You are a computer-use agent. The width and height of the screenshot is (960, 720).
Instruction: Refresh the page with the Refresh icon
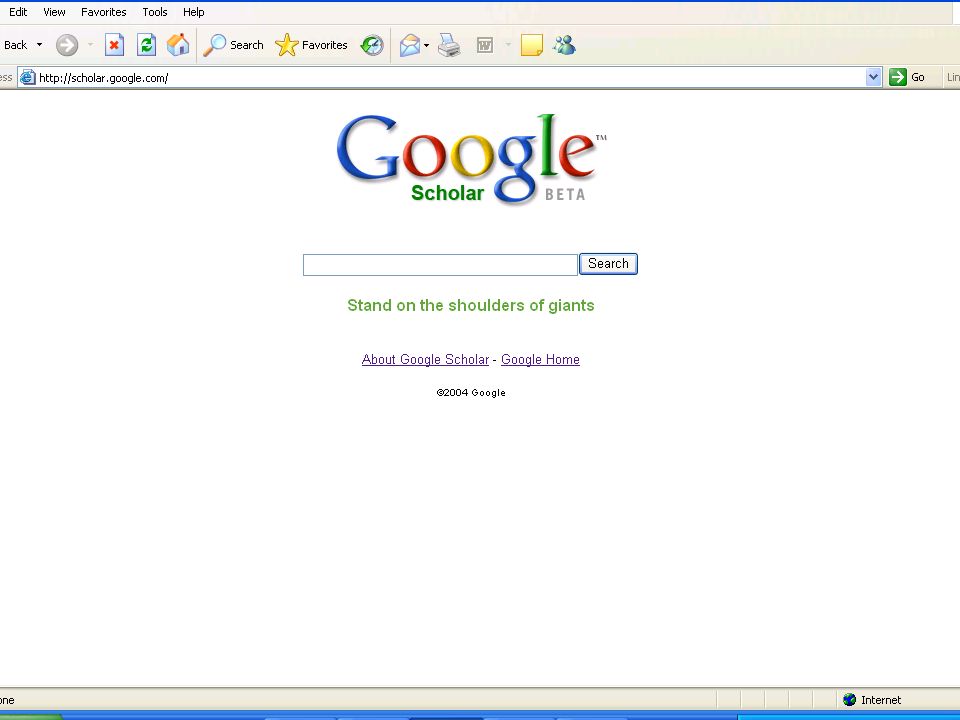(146, 45)
